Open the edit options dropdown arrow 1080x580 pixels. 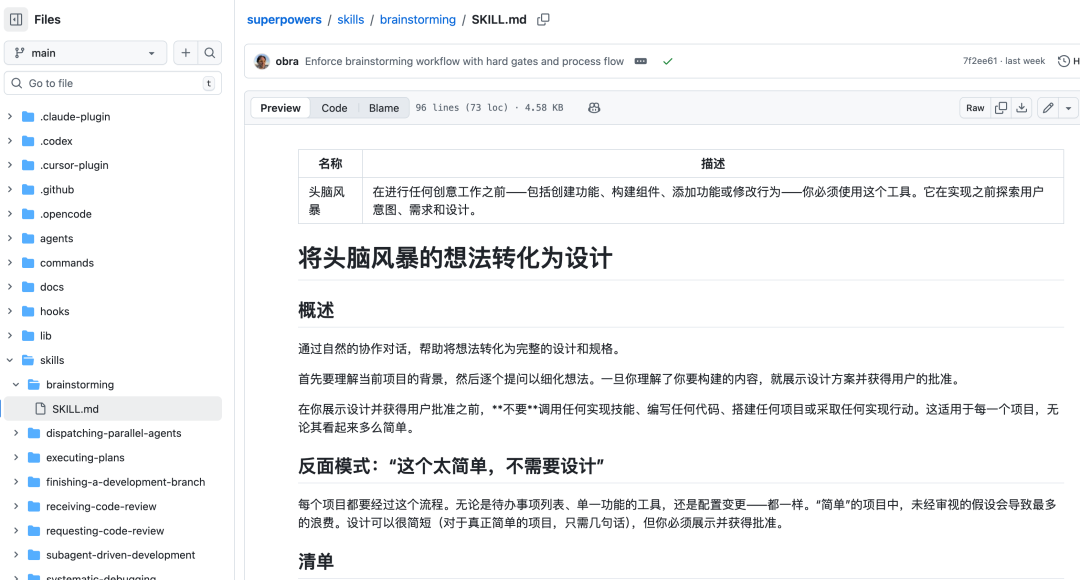tap(1068, 107)
